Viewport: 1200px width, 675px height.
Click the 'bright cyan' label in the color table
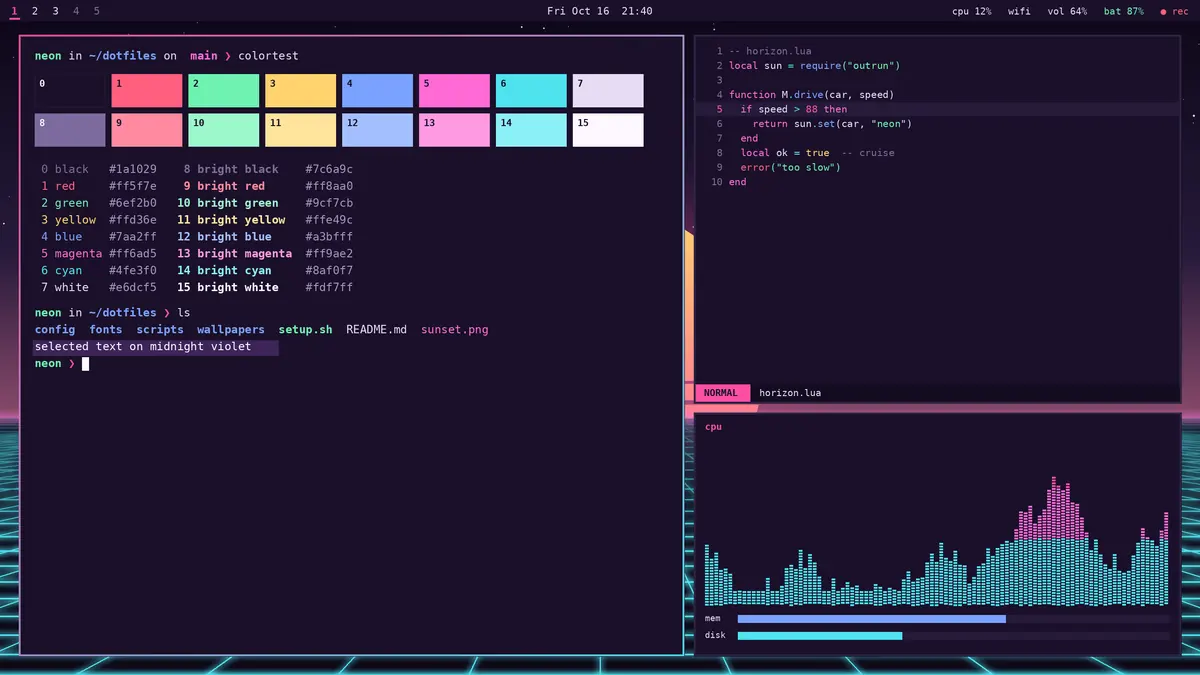pos(235,271)
